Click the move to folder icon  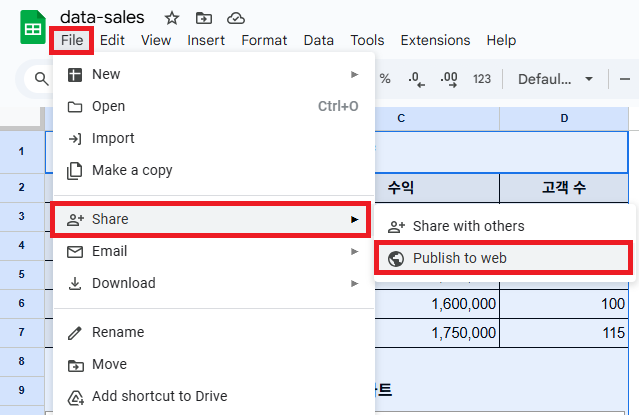click(203, 18)
